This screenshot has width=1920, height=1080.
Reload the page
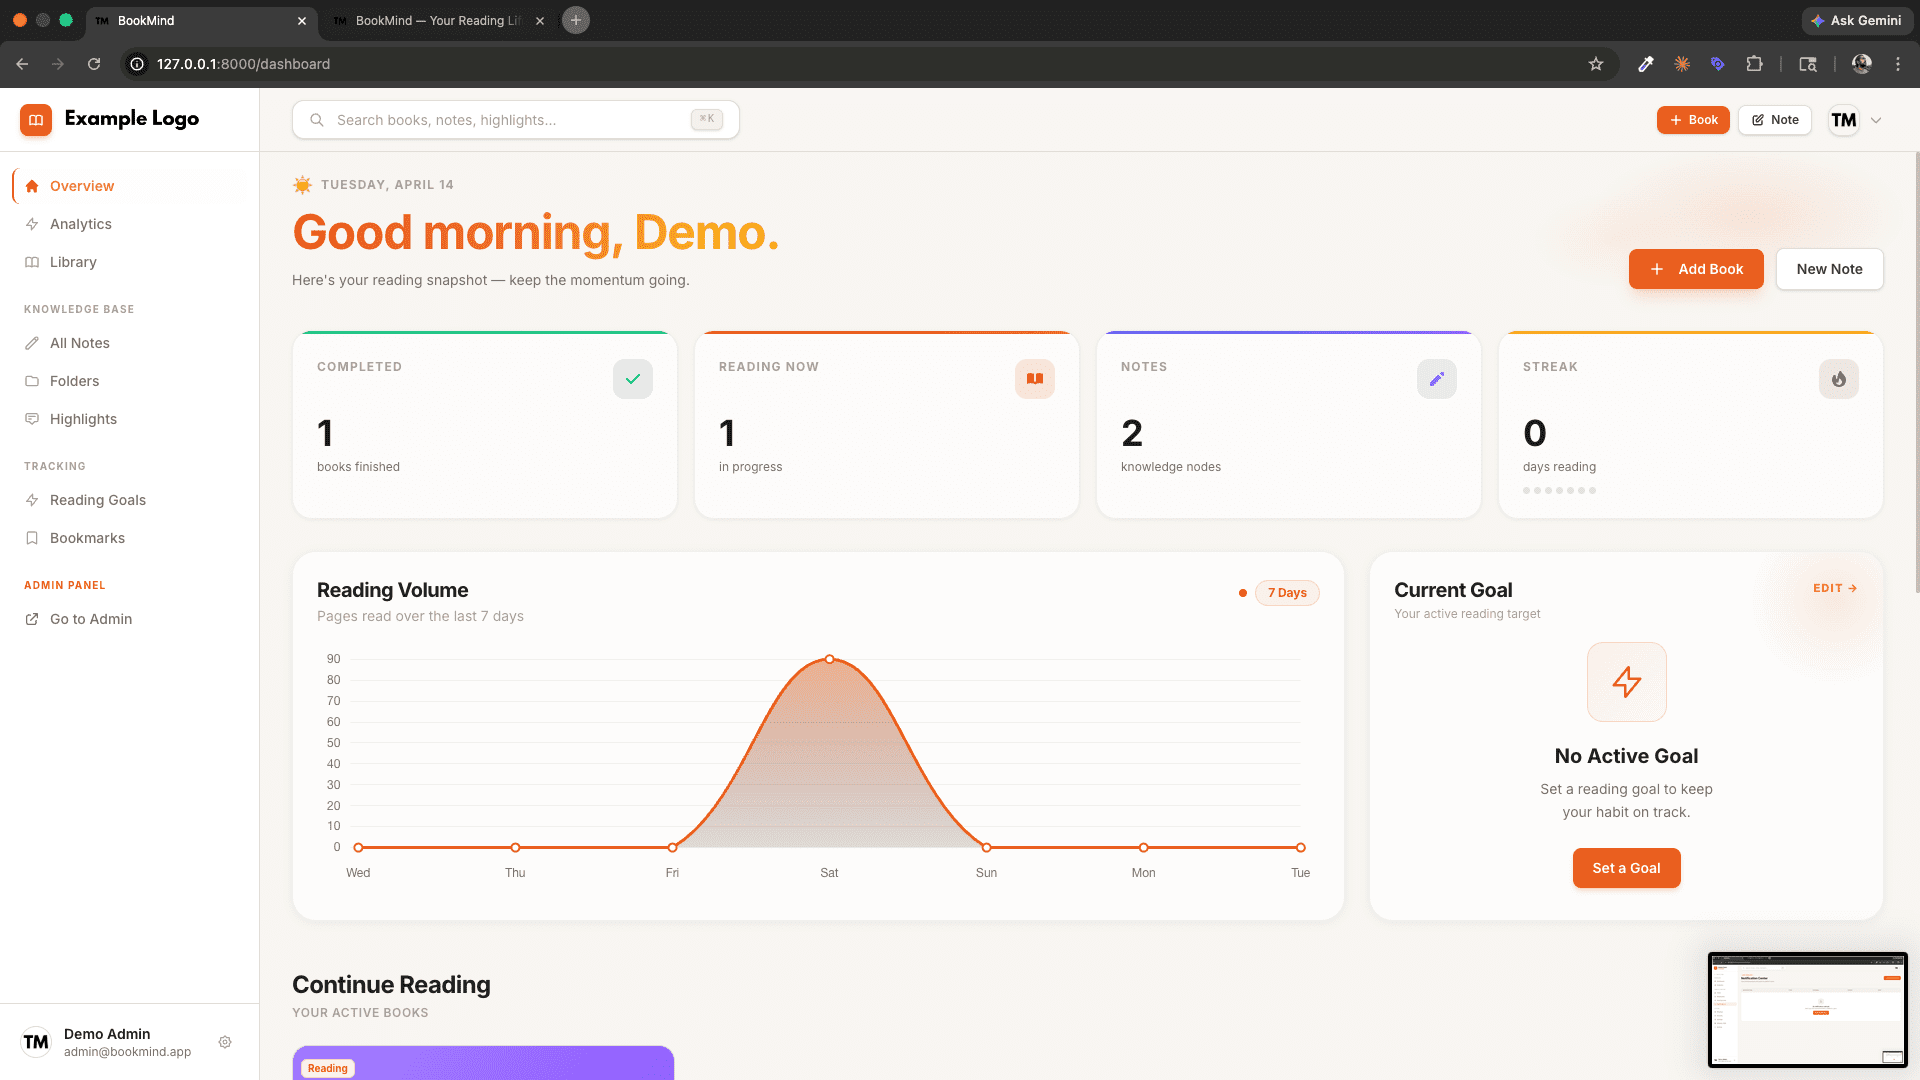tap(94, 64)
